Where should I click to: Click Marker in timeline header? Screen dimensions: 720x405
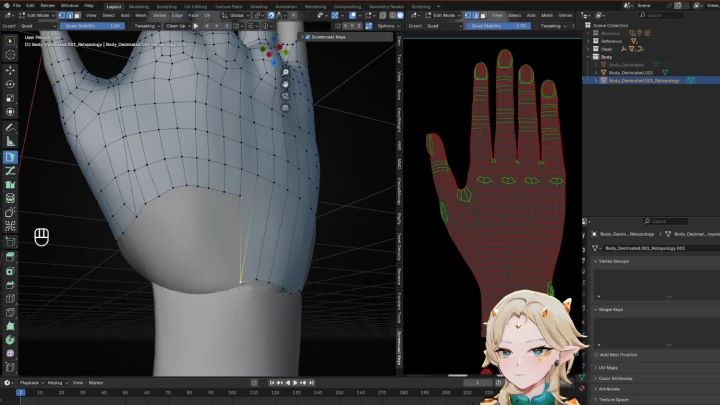[96, 383]
